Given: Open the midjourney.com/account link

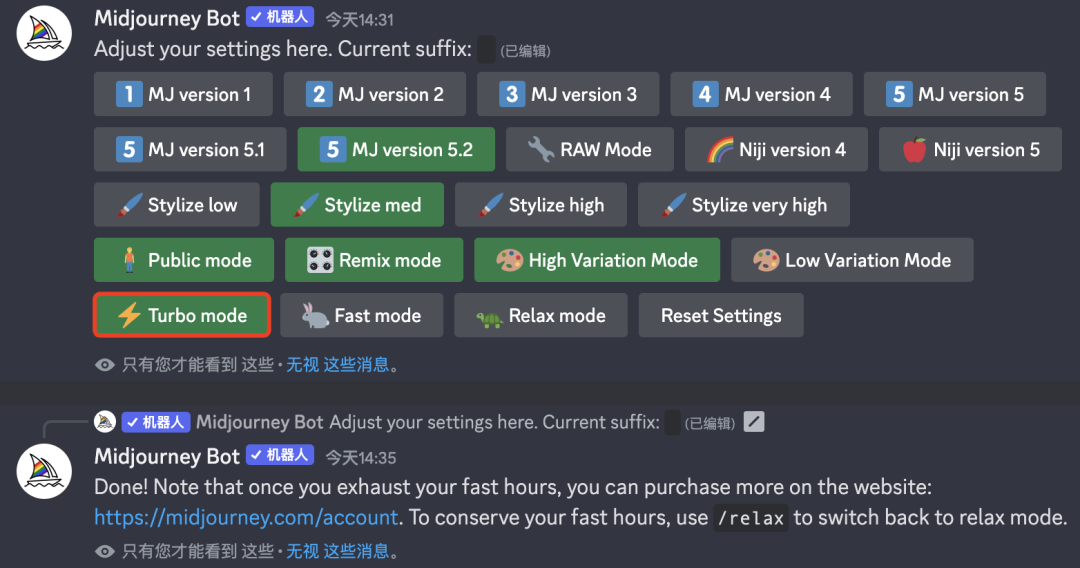Looking at the screenshot, I should (246, 517).
